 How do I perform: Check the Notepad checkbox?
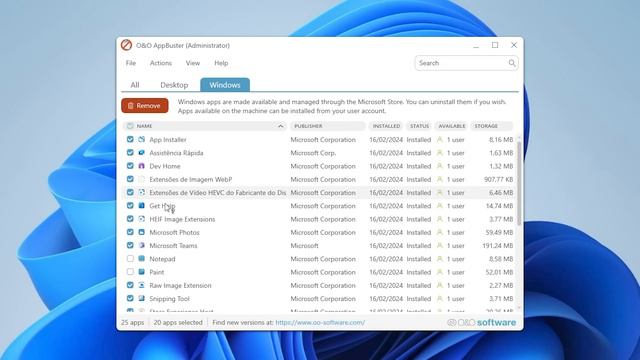click(130, 259)
